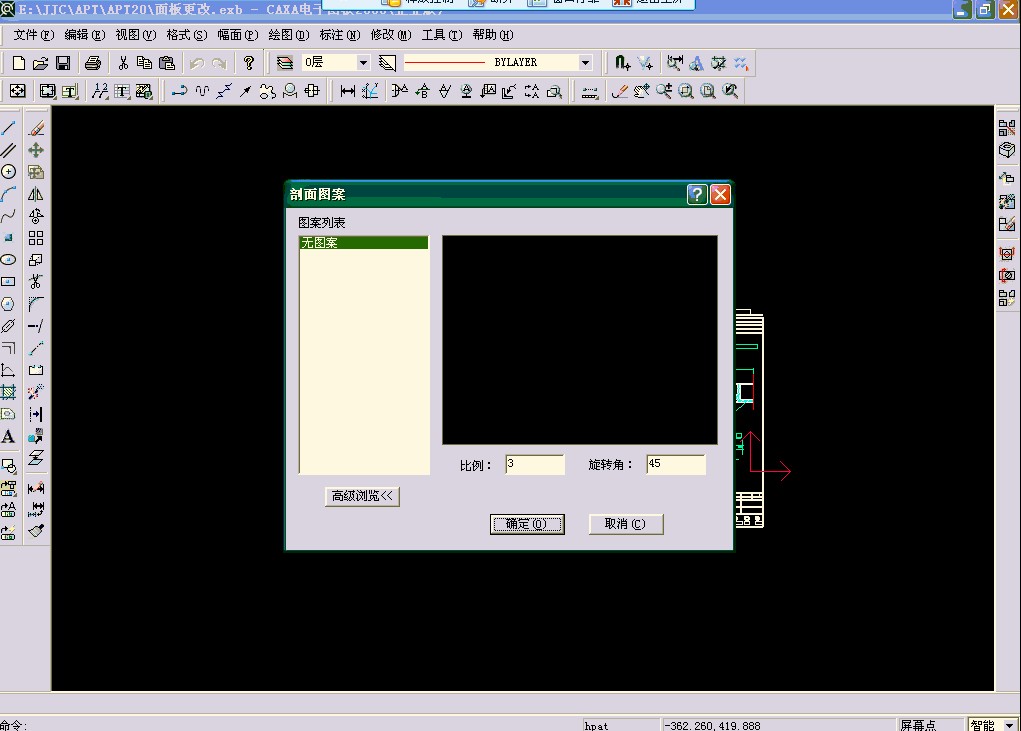Viewport: 1021px width, 731px height.
Task: Open the 绘图 menu
Action: click(x=287, y=35)
